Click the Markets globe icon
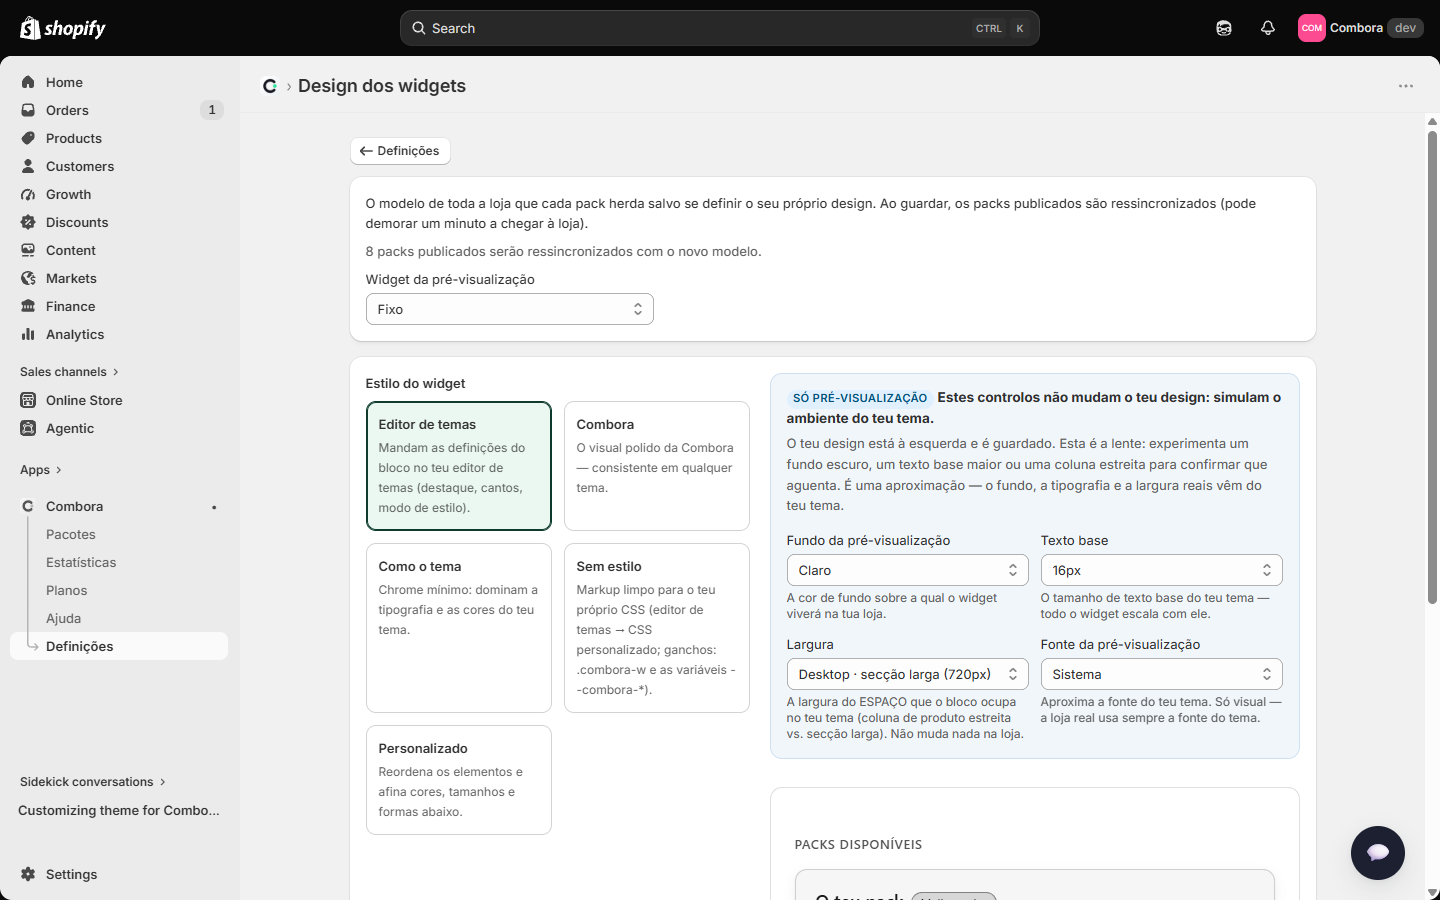 click(x=28, y=278)
